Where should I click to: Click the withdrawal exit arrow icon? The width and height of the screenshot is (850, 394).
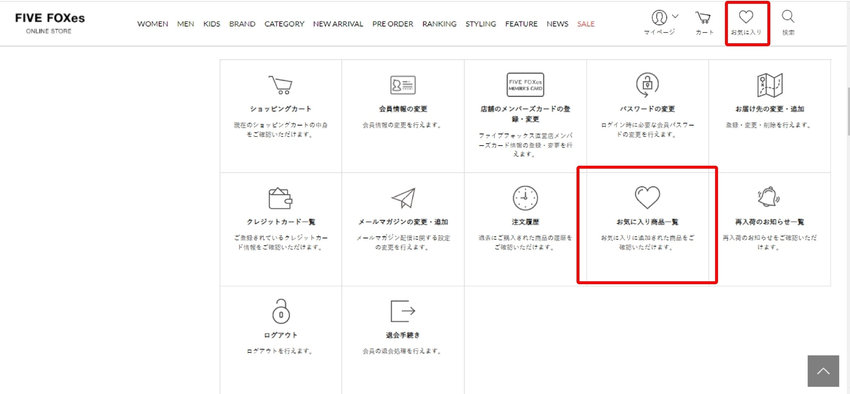pos(403,311)
